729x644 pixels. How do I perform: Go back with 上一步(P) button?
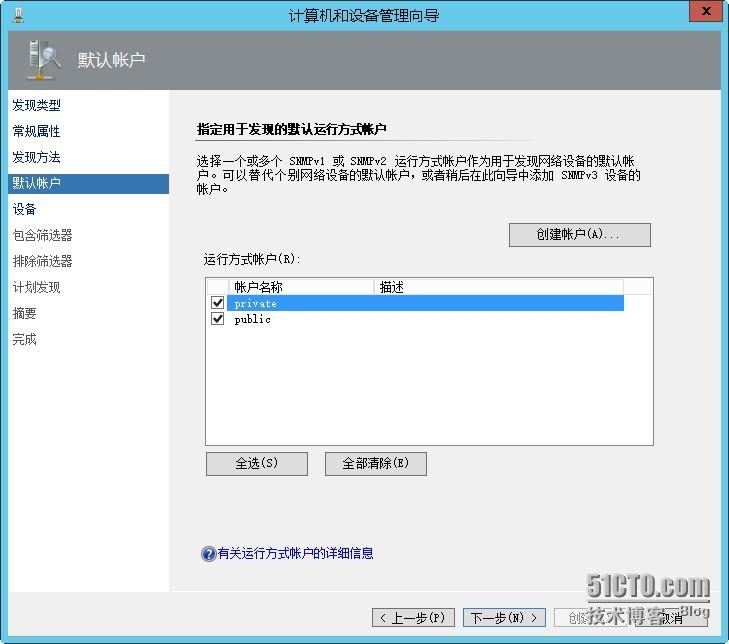[x=413, y=618]
